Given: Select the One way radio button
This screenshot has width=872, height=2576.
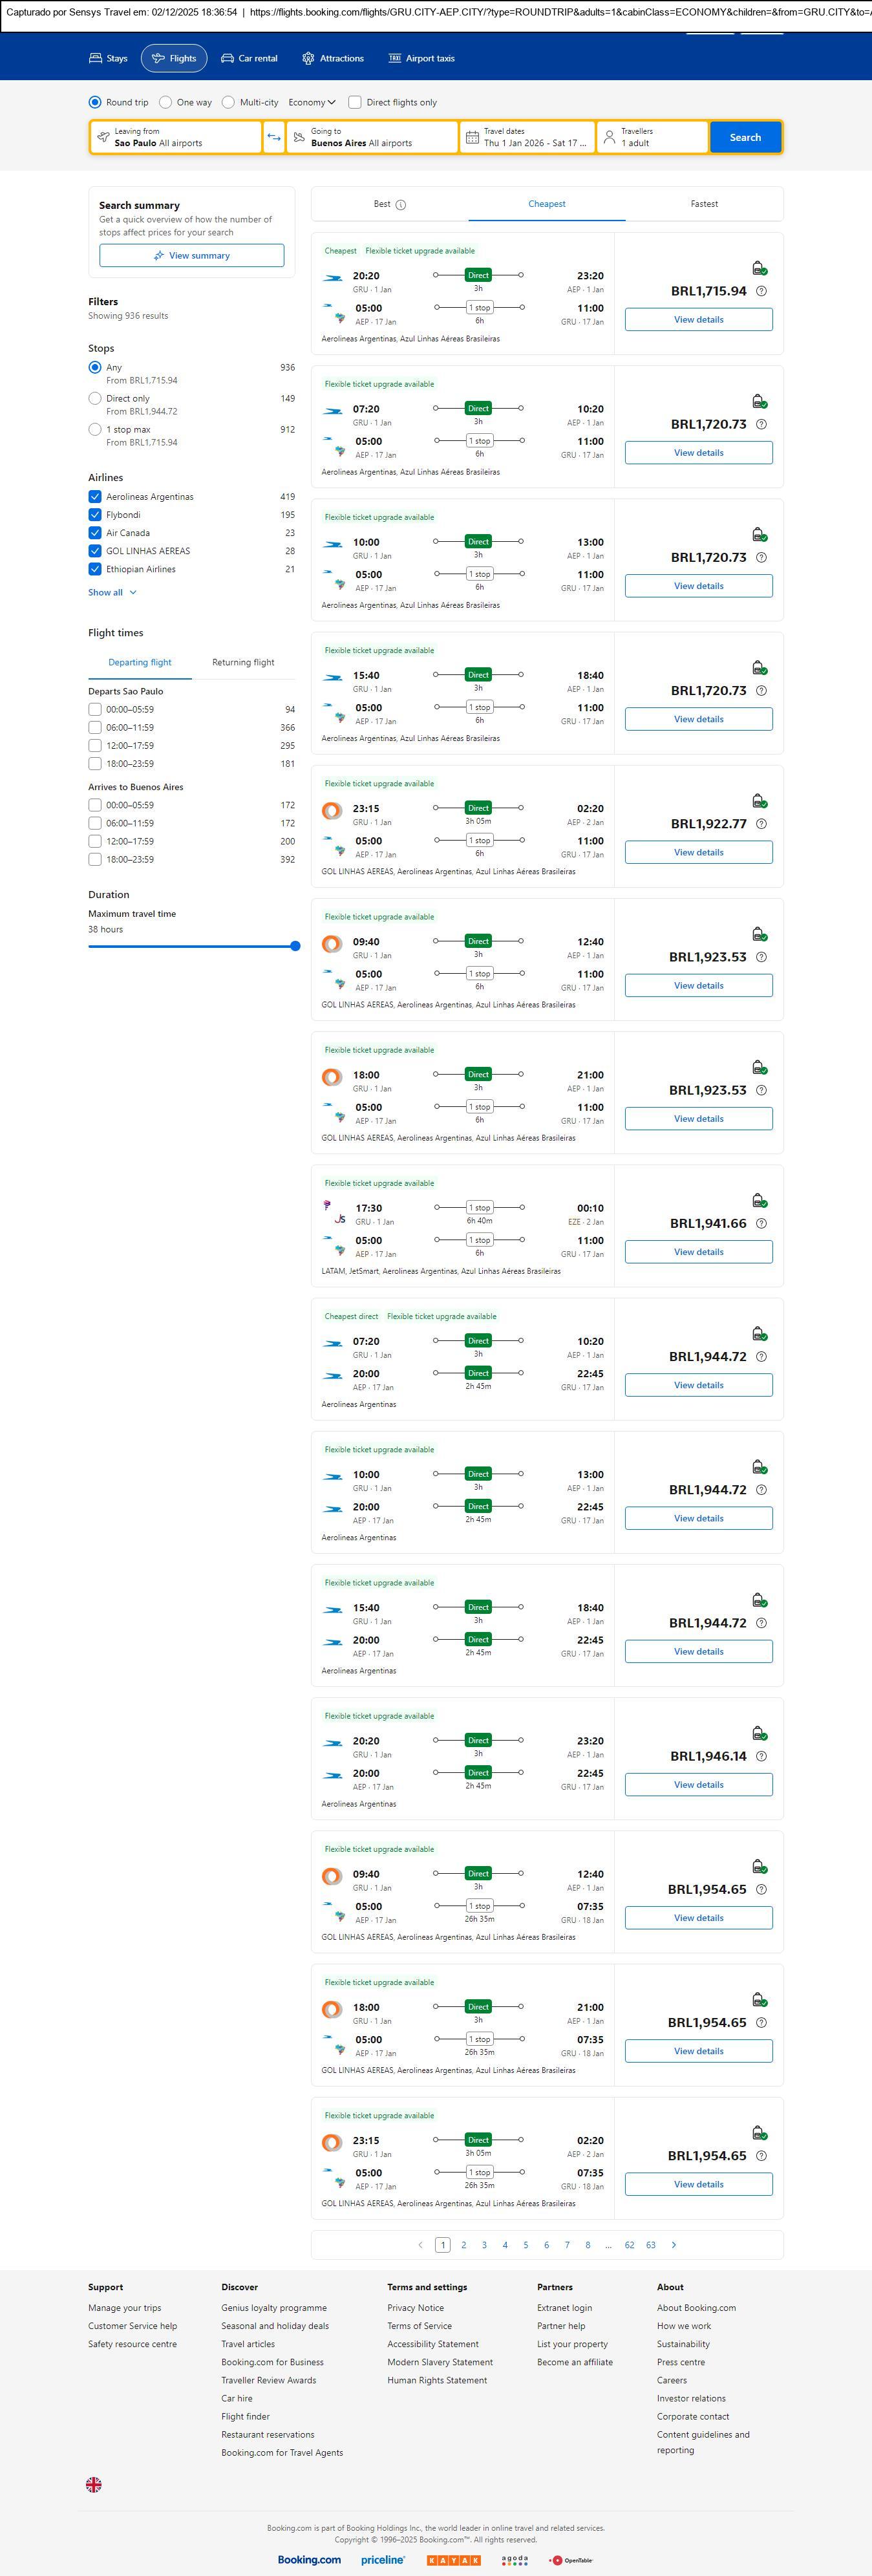Looking at the screenshot, I should coord(166,102).
